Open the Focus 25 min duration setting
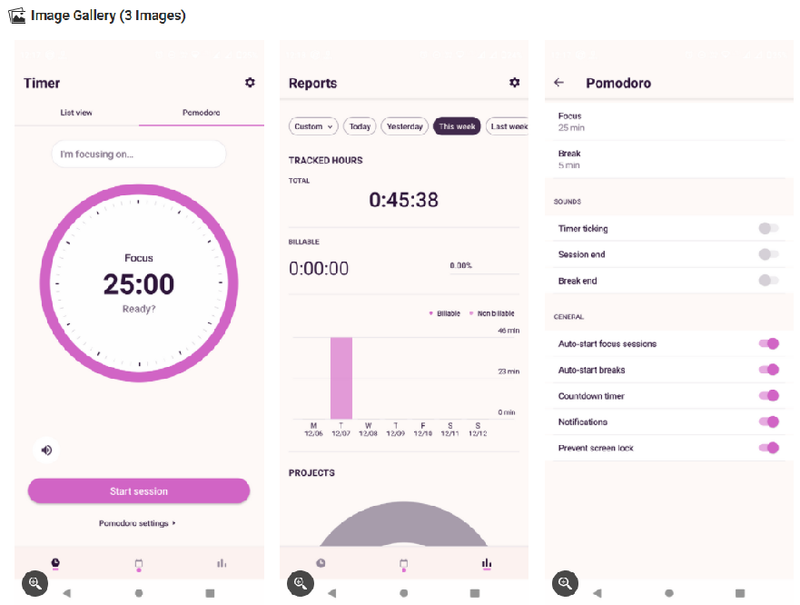 pos(669,121)
